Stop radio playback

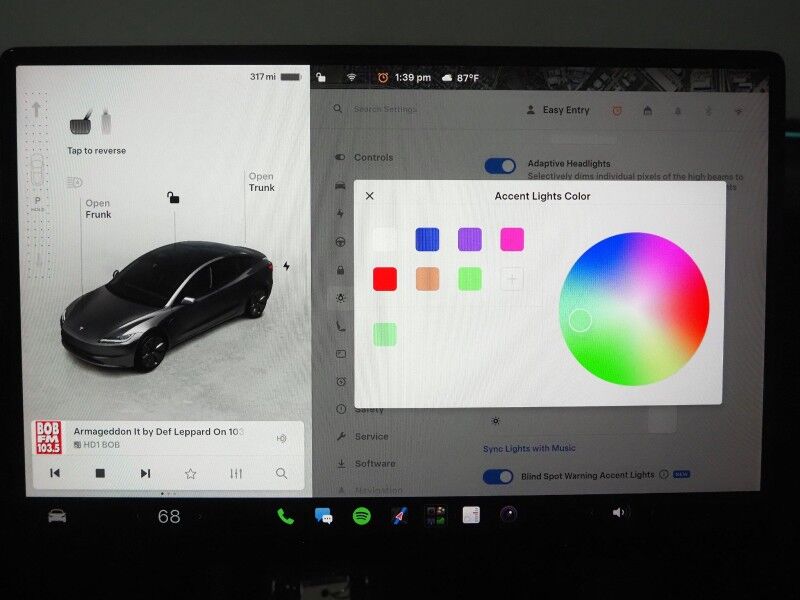(100, 473)
